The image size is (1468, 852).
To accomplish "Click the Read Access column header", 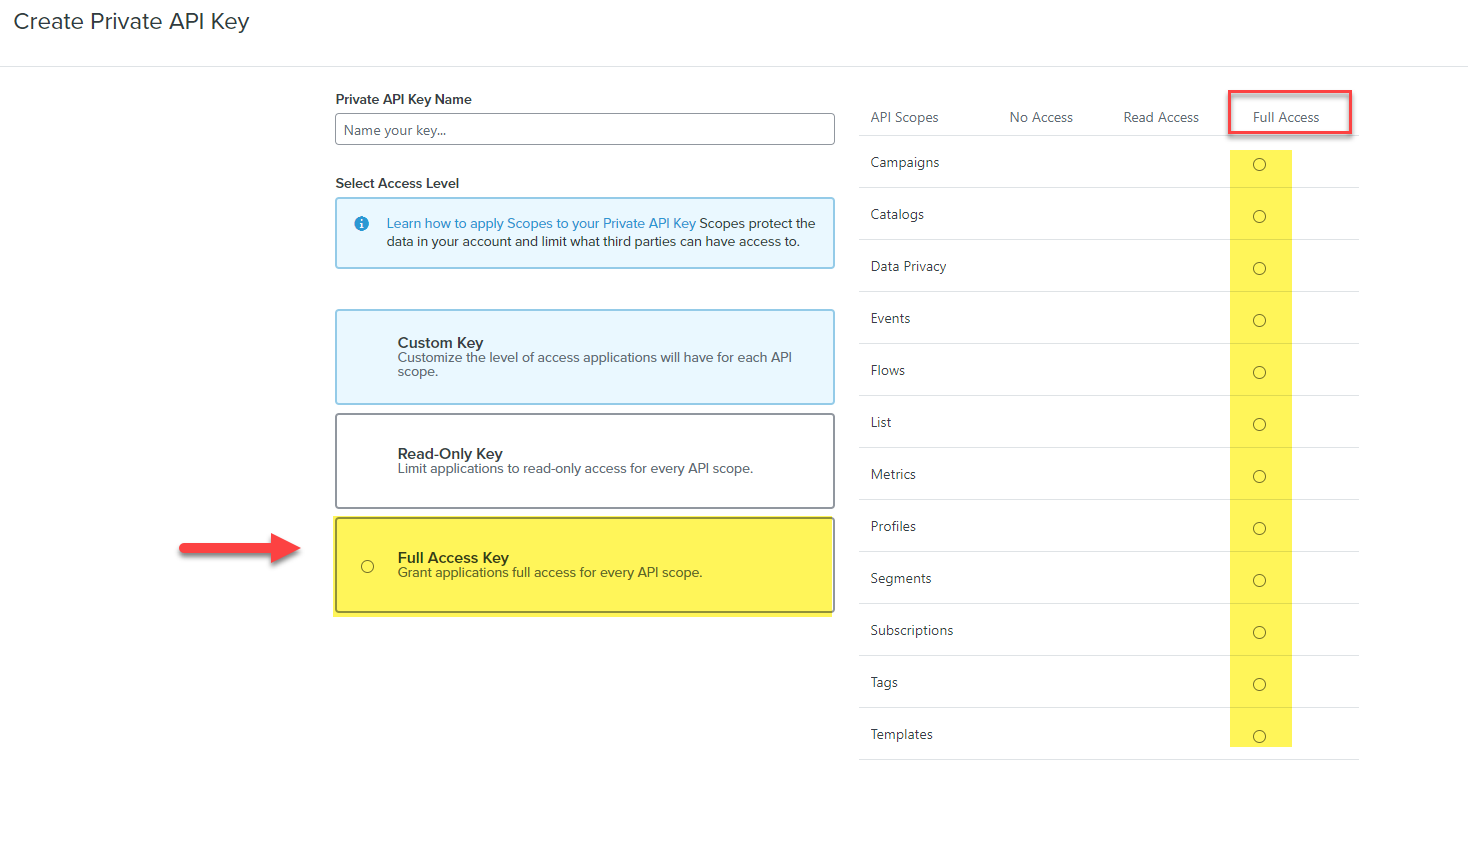I will (x=1160, y=117).
